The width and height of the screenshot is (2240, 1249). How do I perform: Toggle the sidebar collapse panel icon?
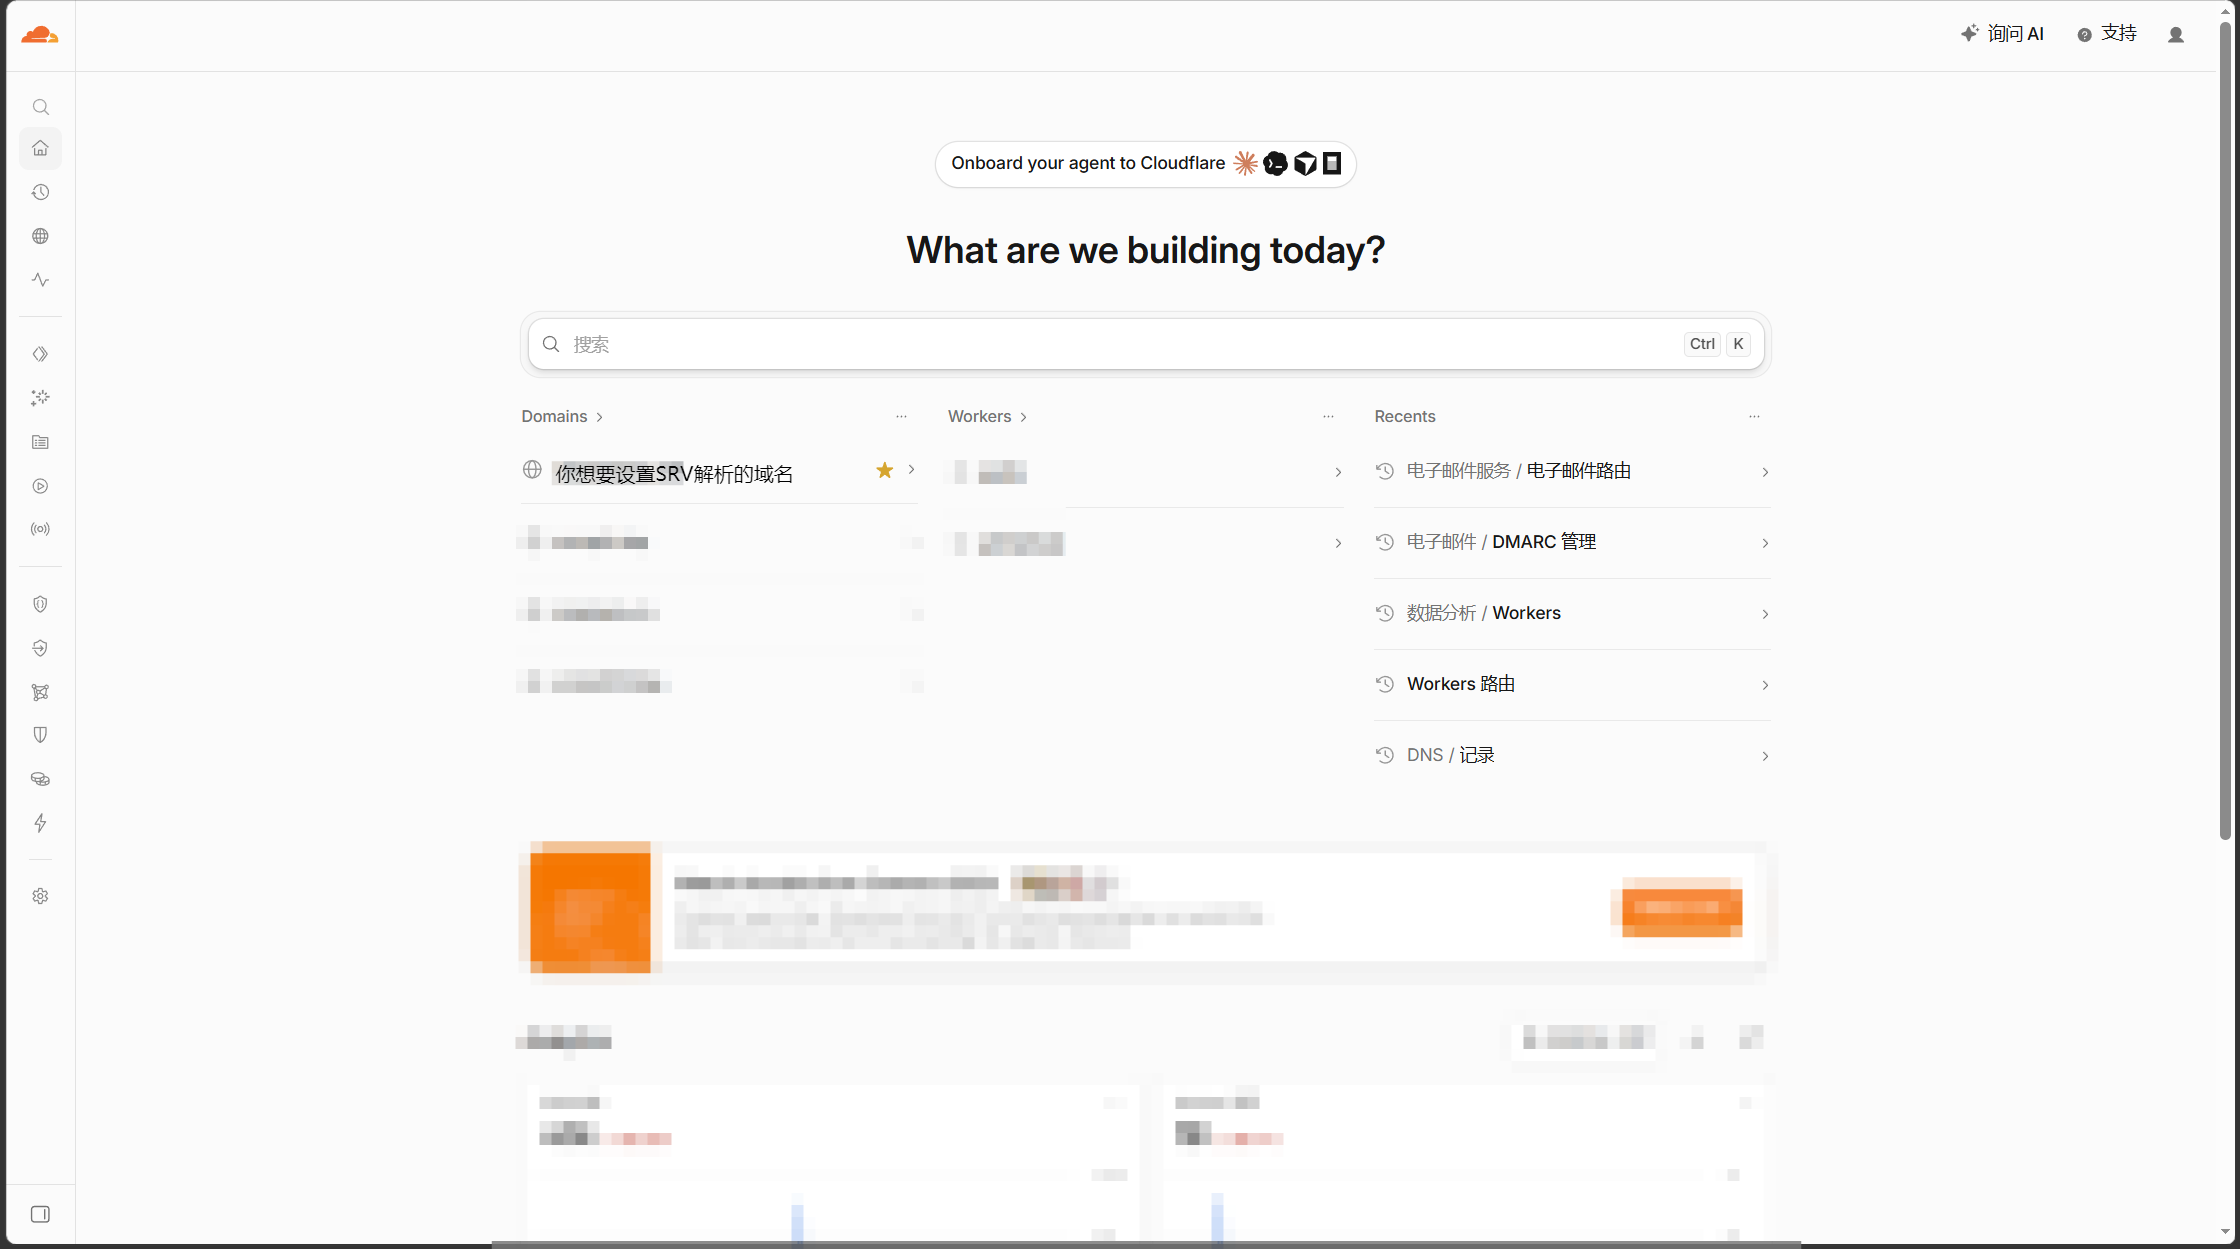pyautogui.click(x=40, y=1214)
